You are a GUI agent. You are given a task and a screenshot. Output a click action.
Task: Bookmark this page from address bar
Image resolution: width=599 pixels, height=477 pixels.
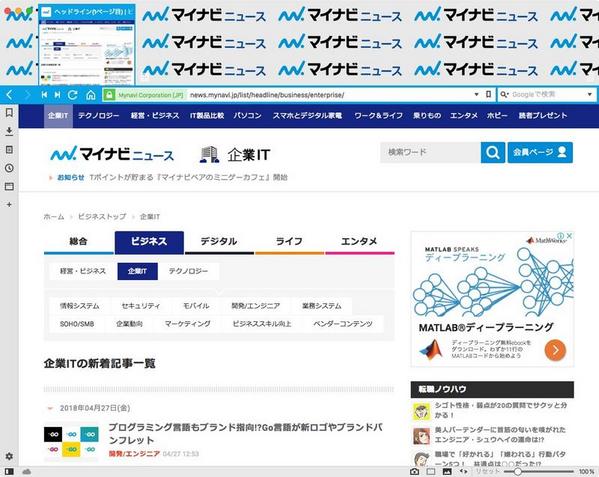tap(488, 94)
